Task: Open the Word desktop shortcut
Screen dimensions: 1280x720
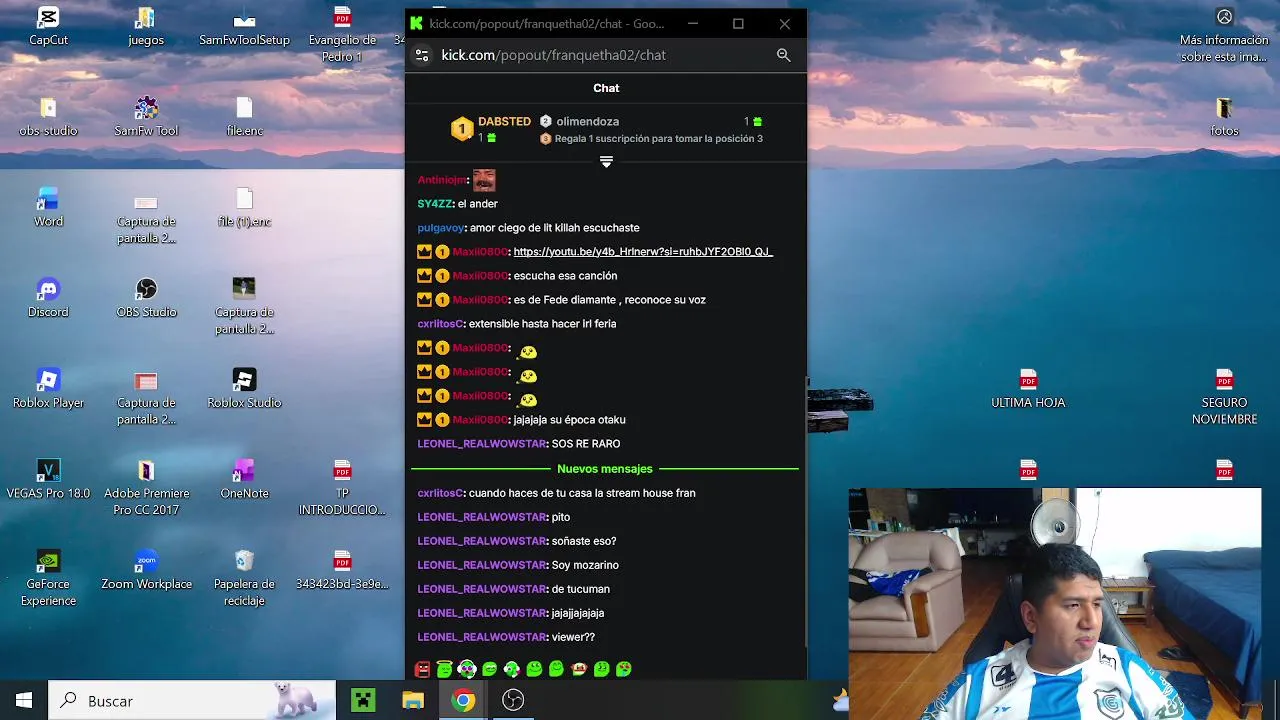Action: coord(48,208)
